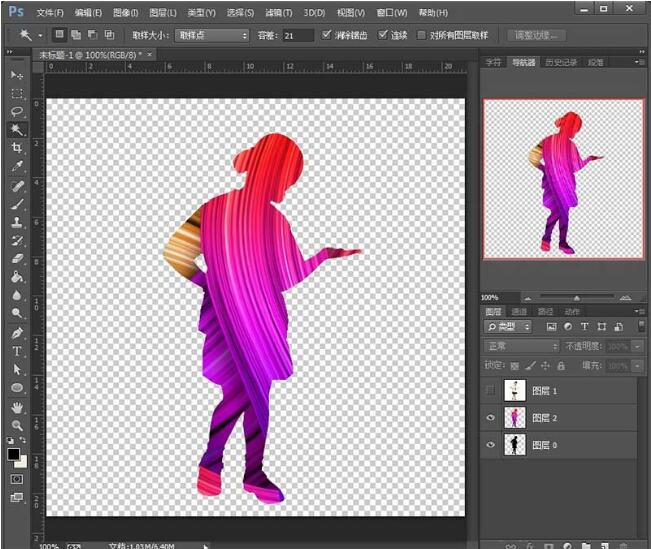651x549 pixels.
Task: Select the Magic Wand tool
Action: tap(17, 130)
